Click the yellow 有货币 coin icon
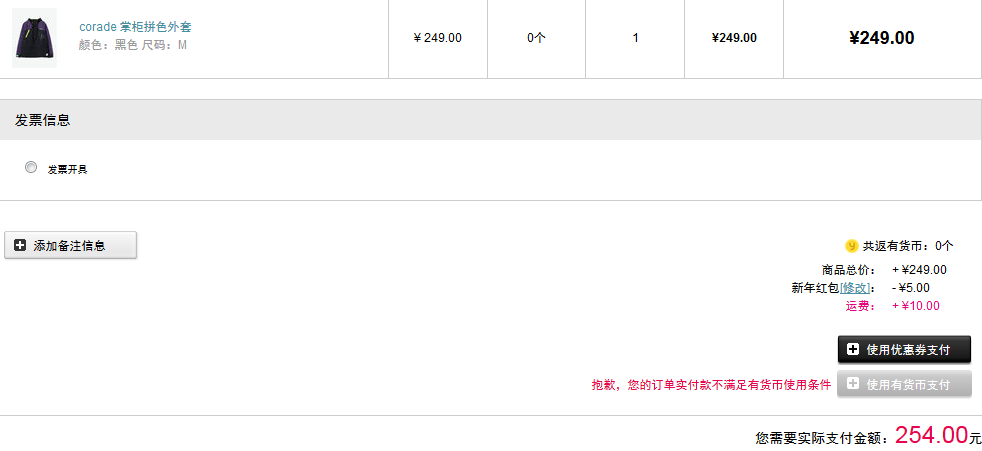This screenshot has height=451, width=982. (x=851, y=246)
